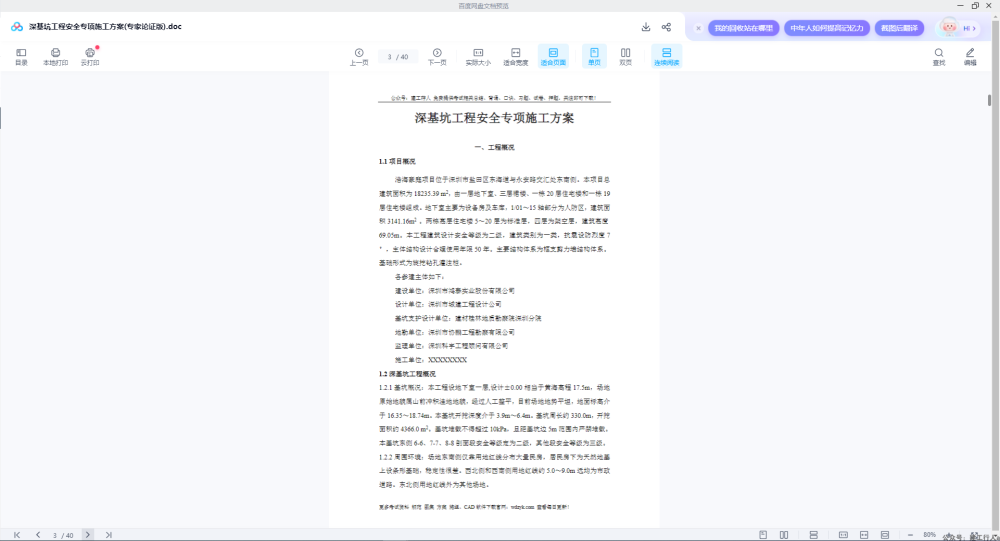Click the 我的回收站在哪里 suggestion chip
This screenshot has height=541, width=1000.
(x=744, y=28)
